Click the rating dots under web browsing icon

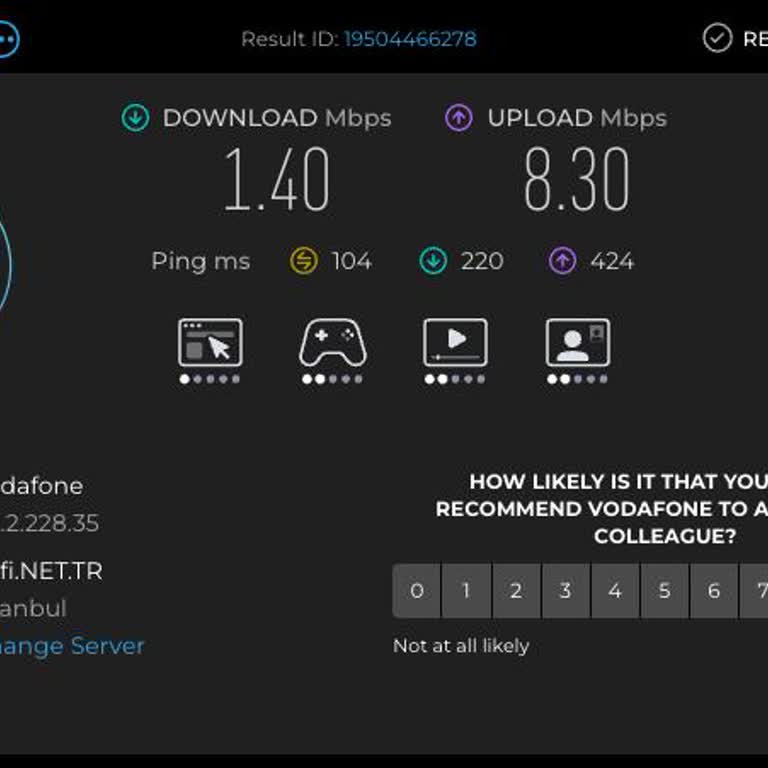(x=210, y=379)
